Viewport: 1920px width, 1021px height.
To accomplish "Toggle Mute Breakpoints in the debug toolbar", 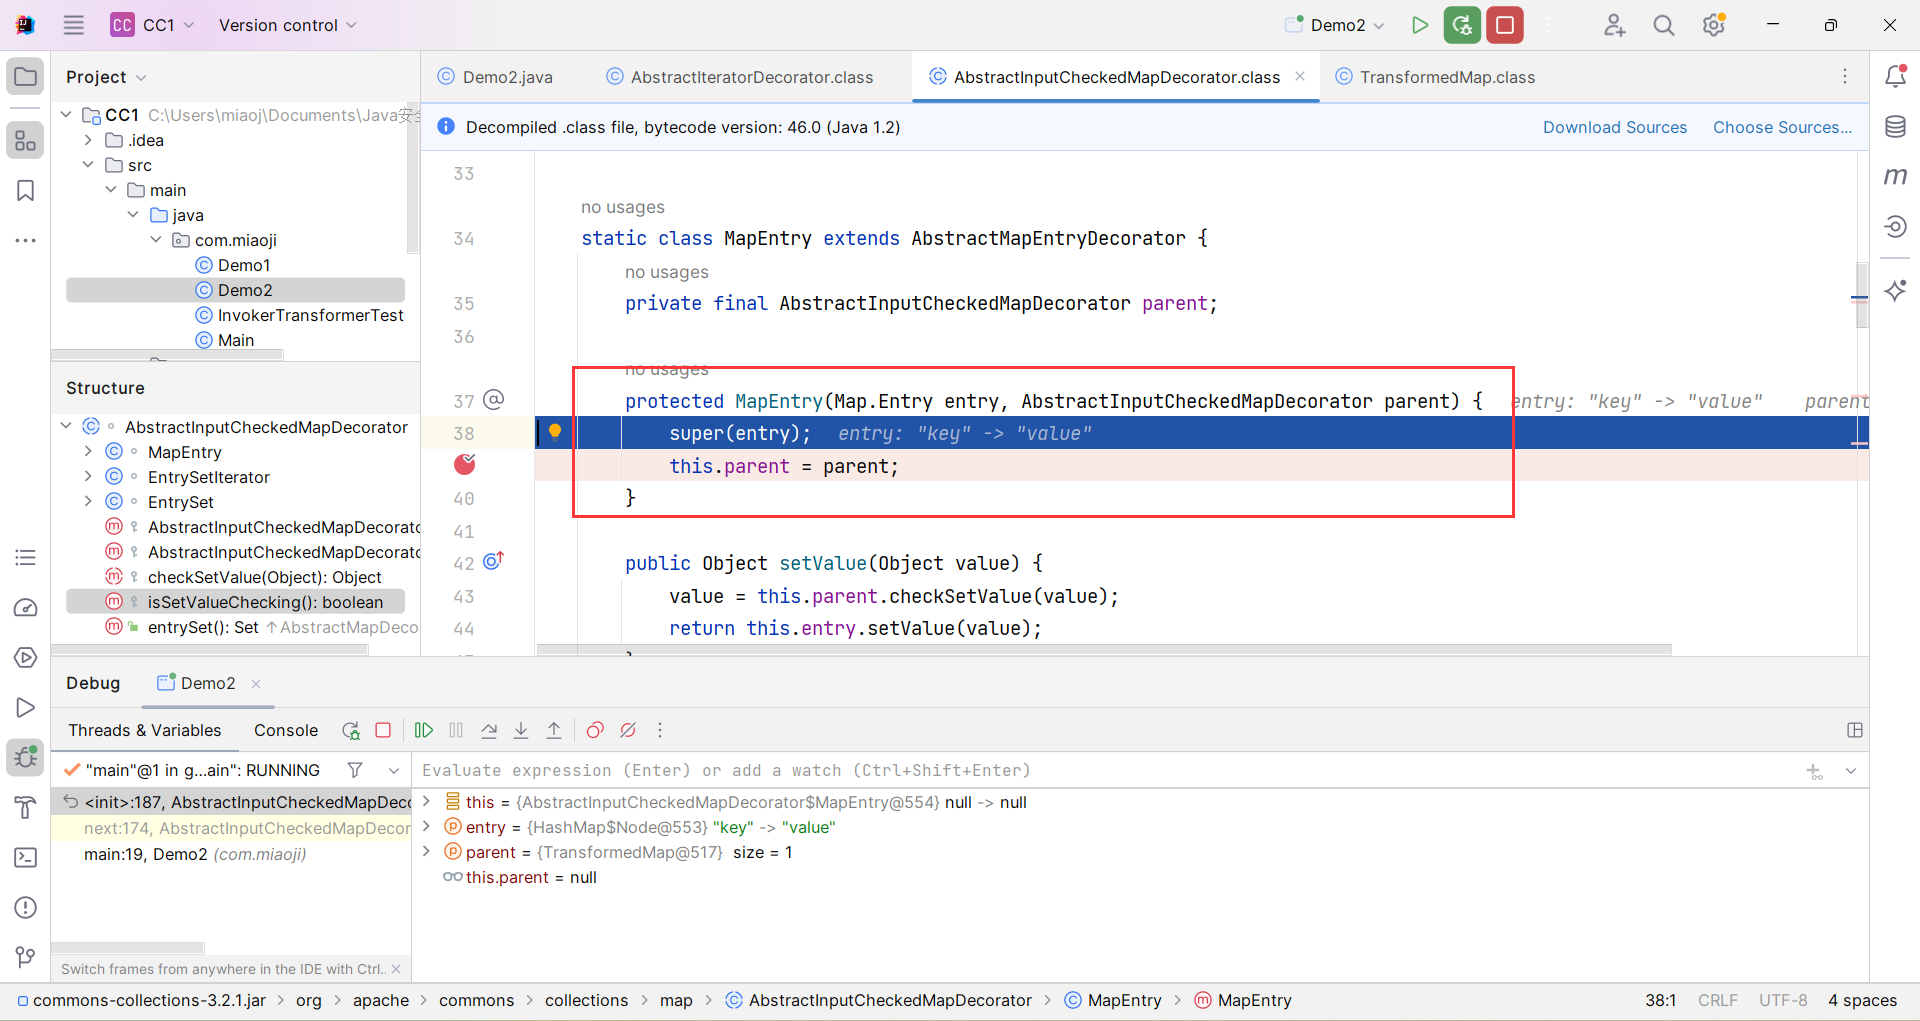I will point(628,731).
